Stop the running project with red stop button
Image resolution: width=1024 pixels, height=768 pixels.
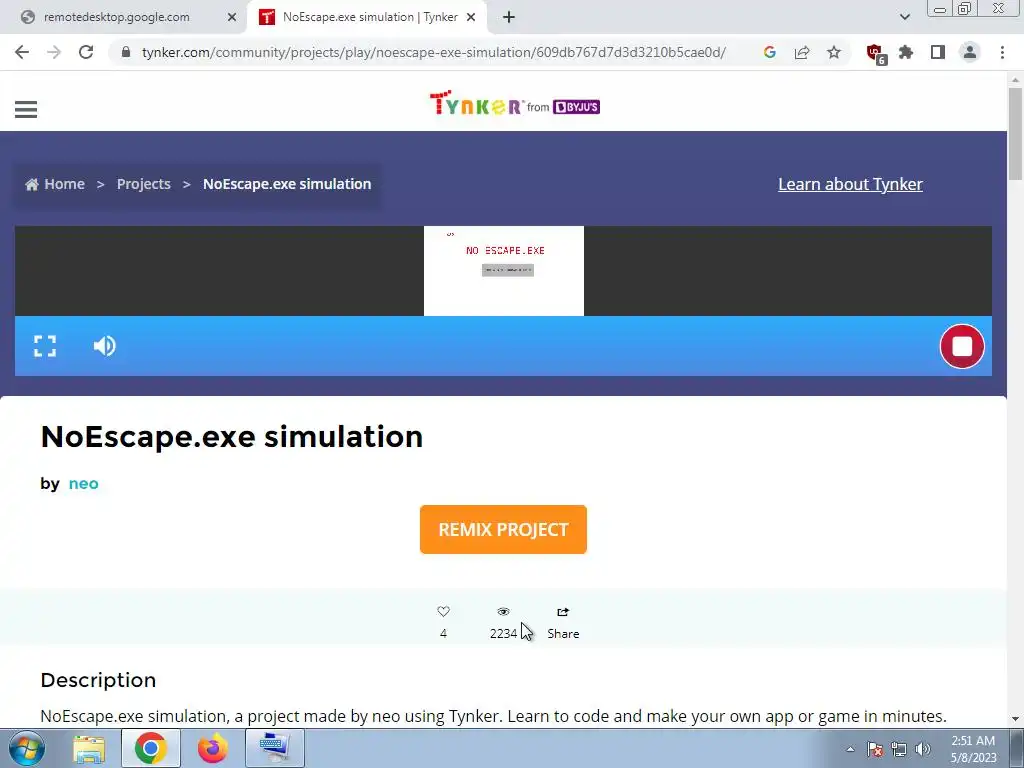(x=961, y=346)
